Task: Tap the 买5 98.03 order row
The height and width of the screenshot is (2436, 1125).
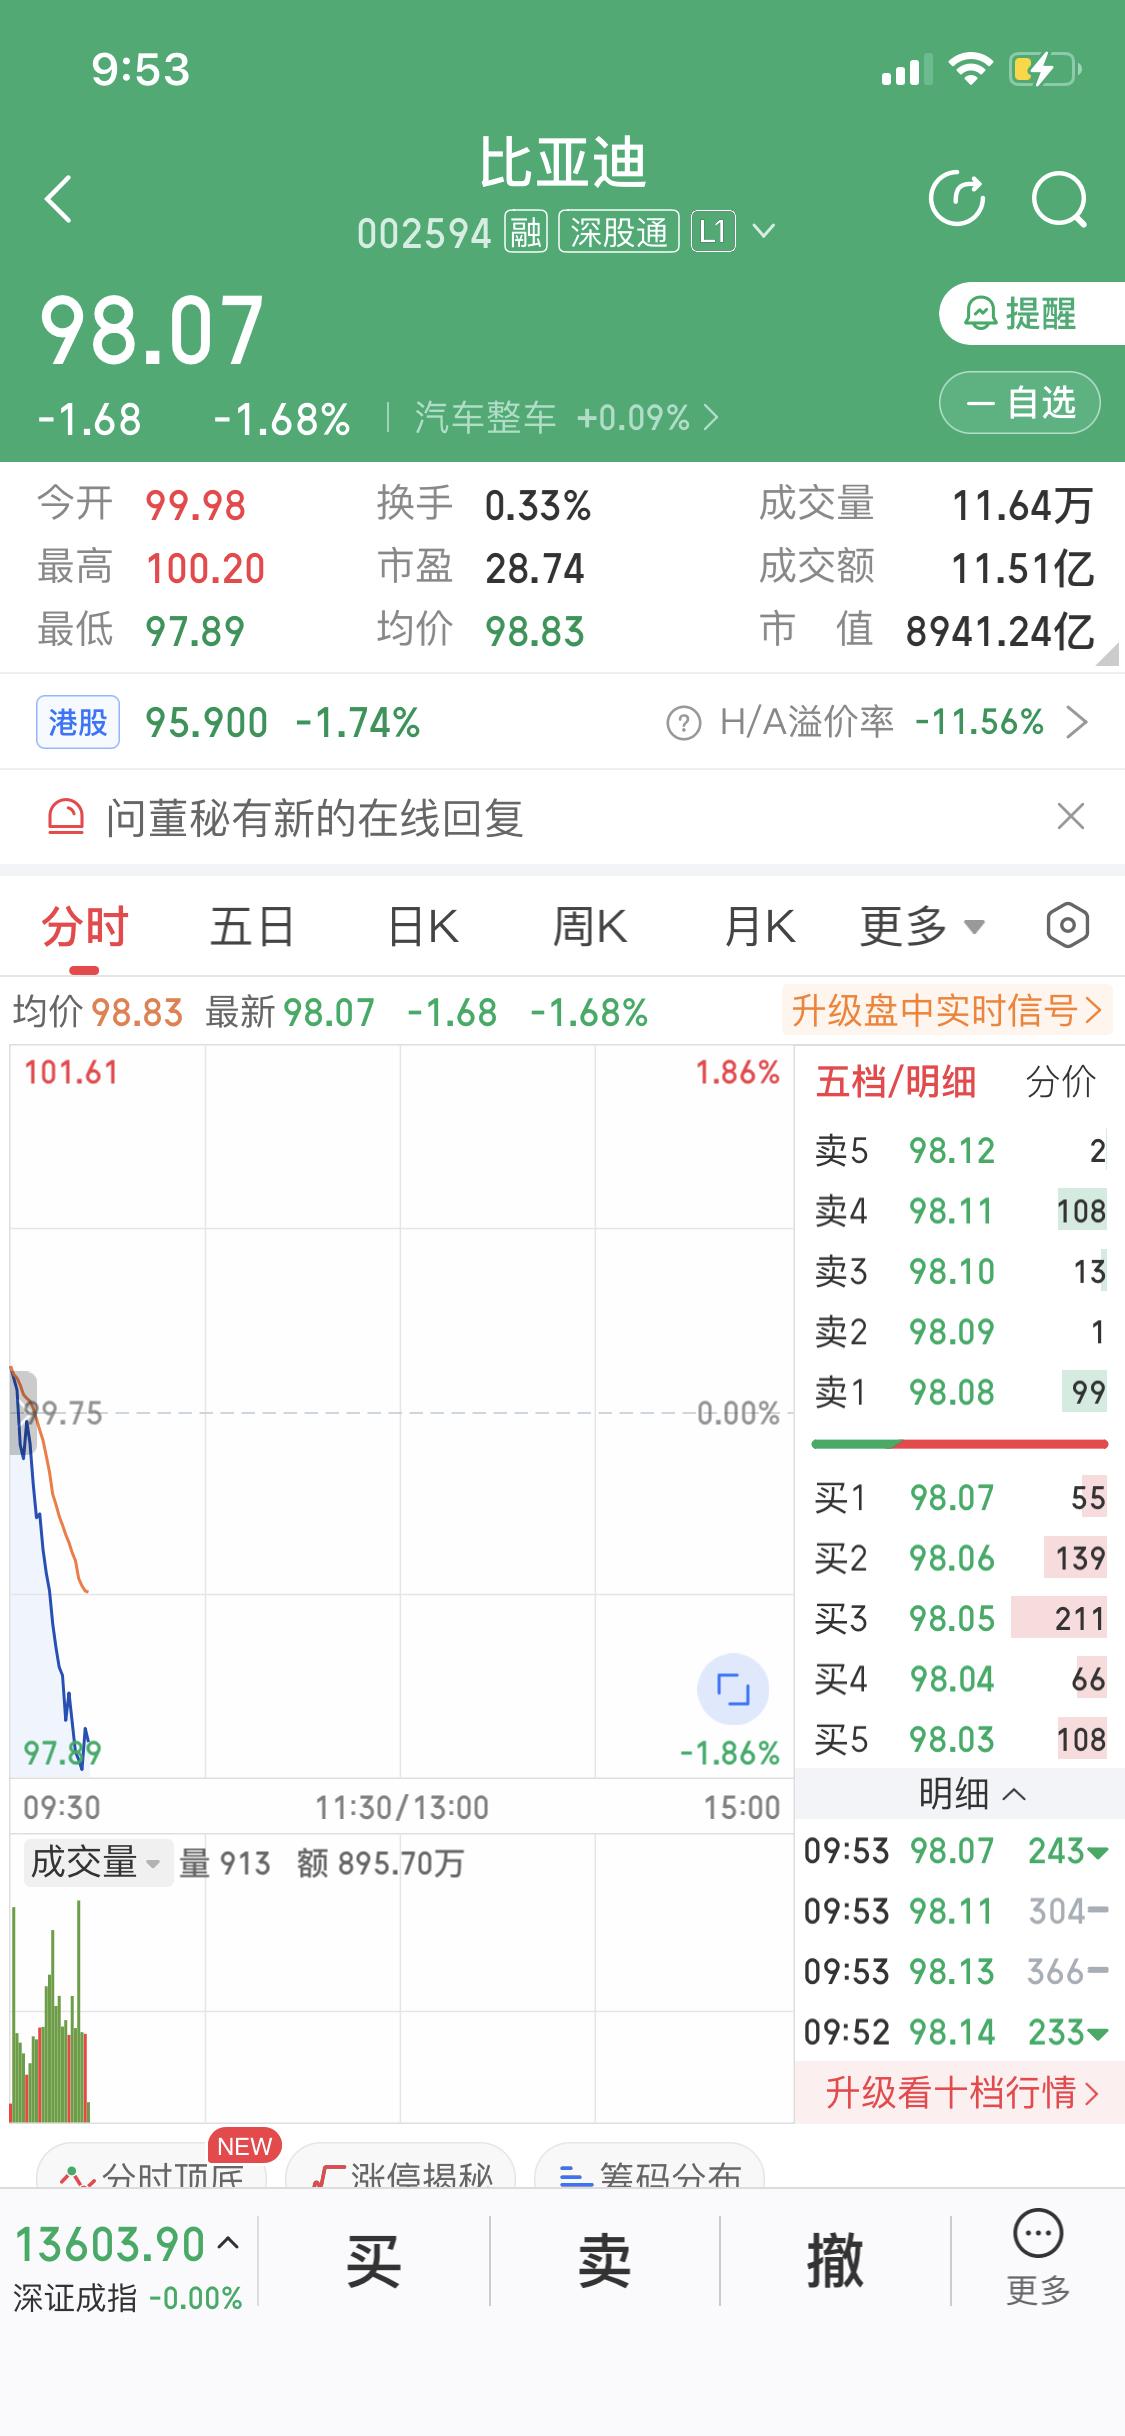Action: [960, 1740]
